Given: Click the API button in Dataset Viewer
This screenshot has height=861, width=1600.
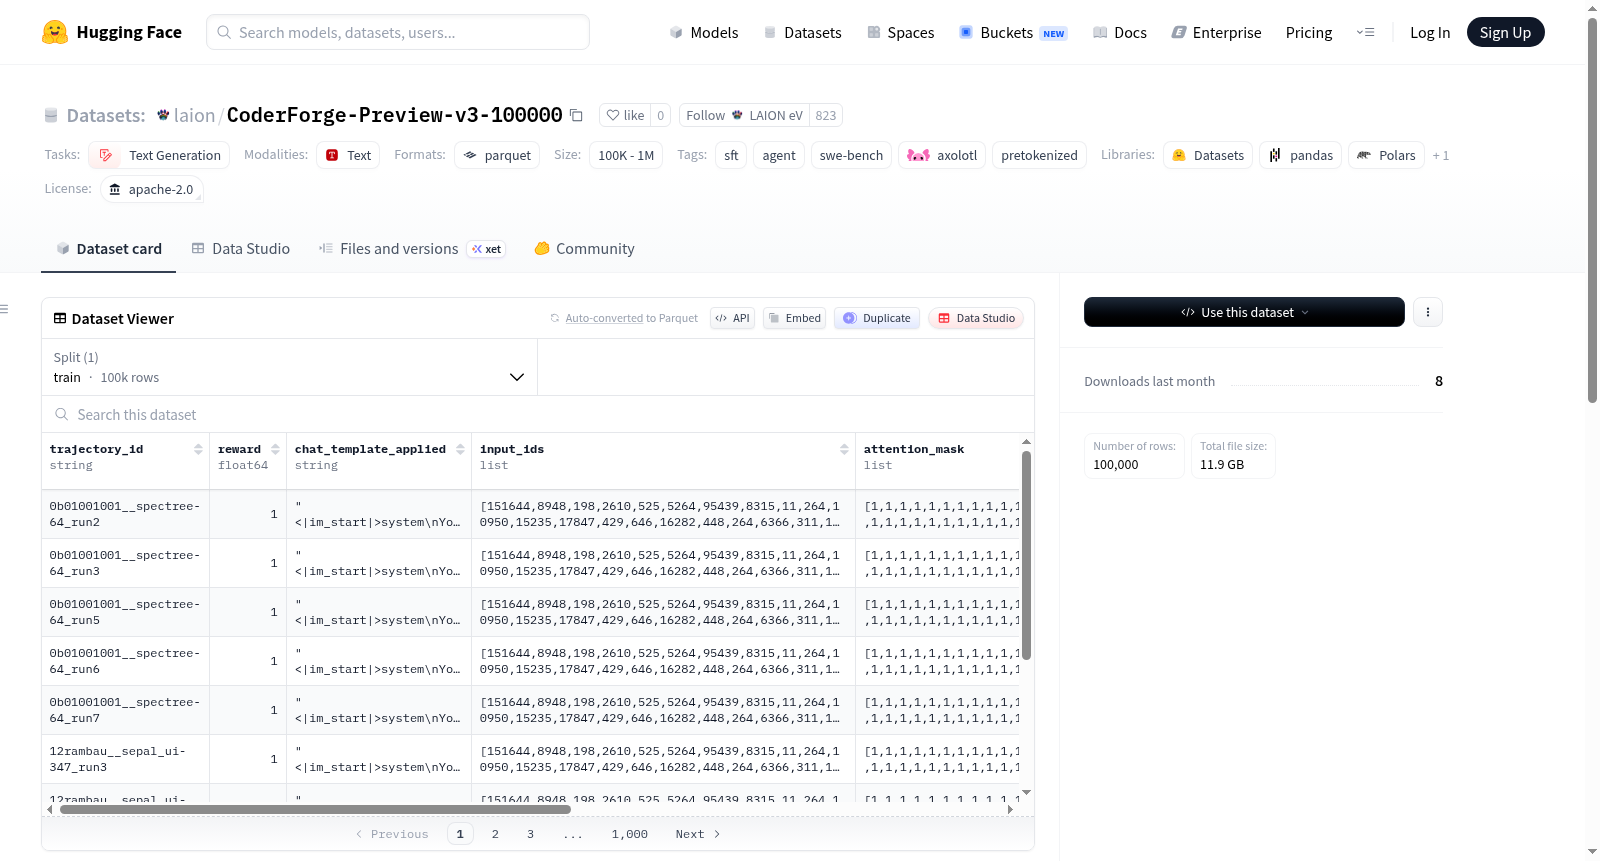Looking at the screenshot, I should click(732, 318).
